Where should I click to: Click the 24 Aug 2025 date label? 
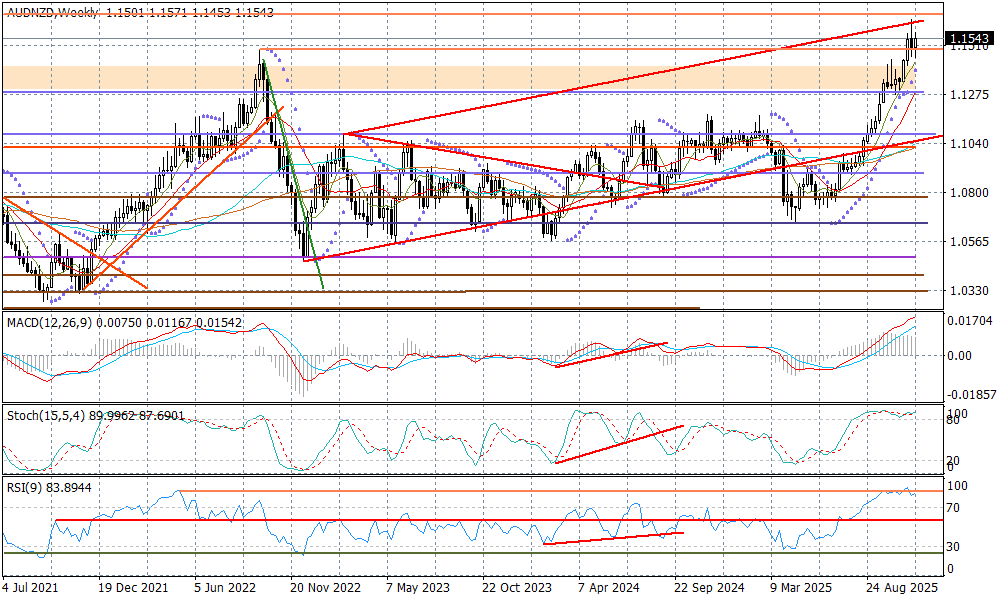900,588
